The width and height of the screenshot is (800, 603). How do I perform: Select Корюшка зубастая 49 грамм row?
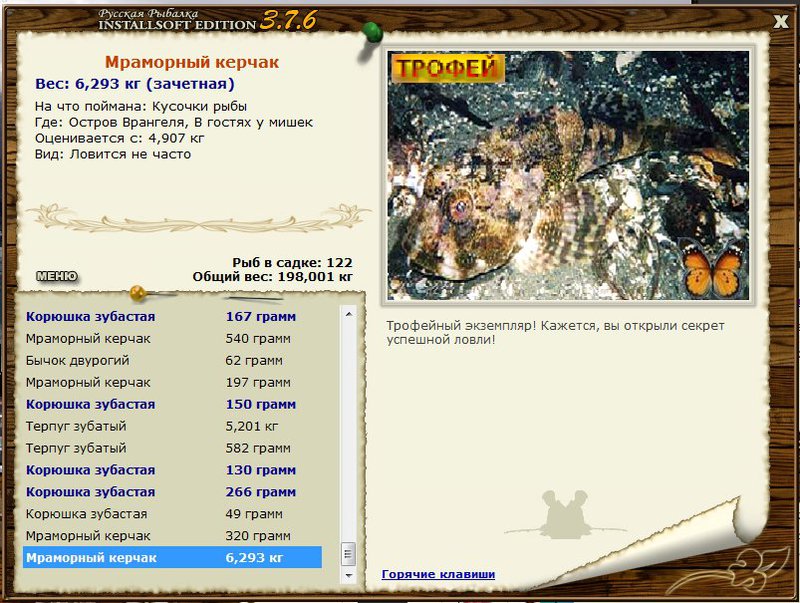(172, 514)
